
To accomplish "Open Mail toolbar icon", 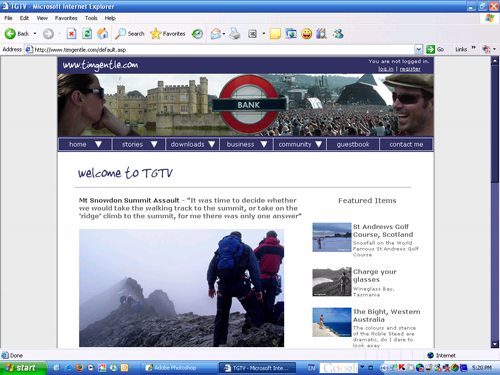I will [216, 34].
